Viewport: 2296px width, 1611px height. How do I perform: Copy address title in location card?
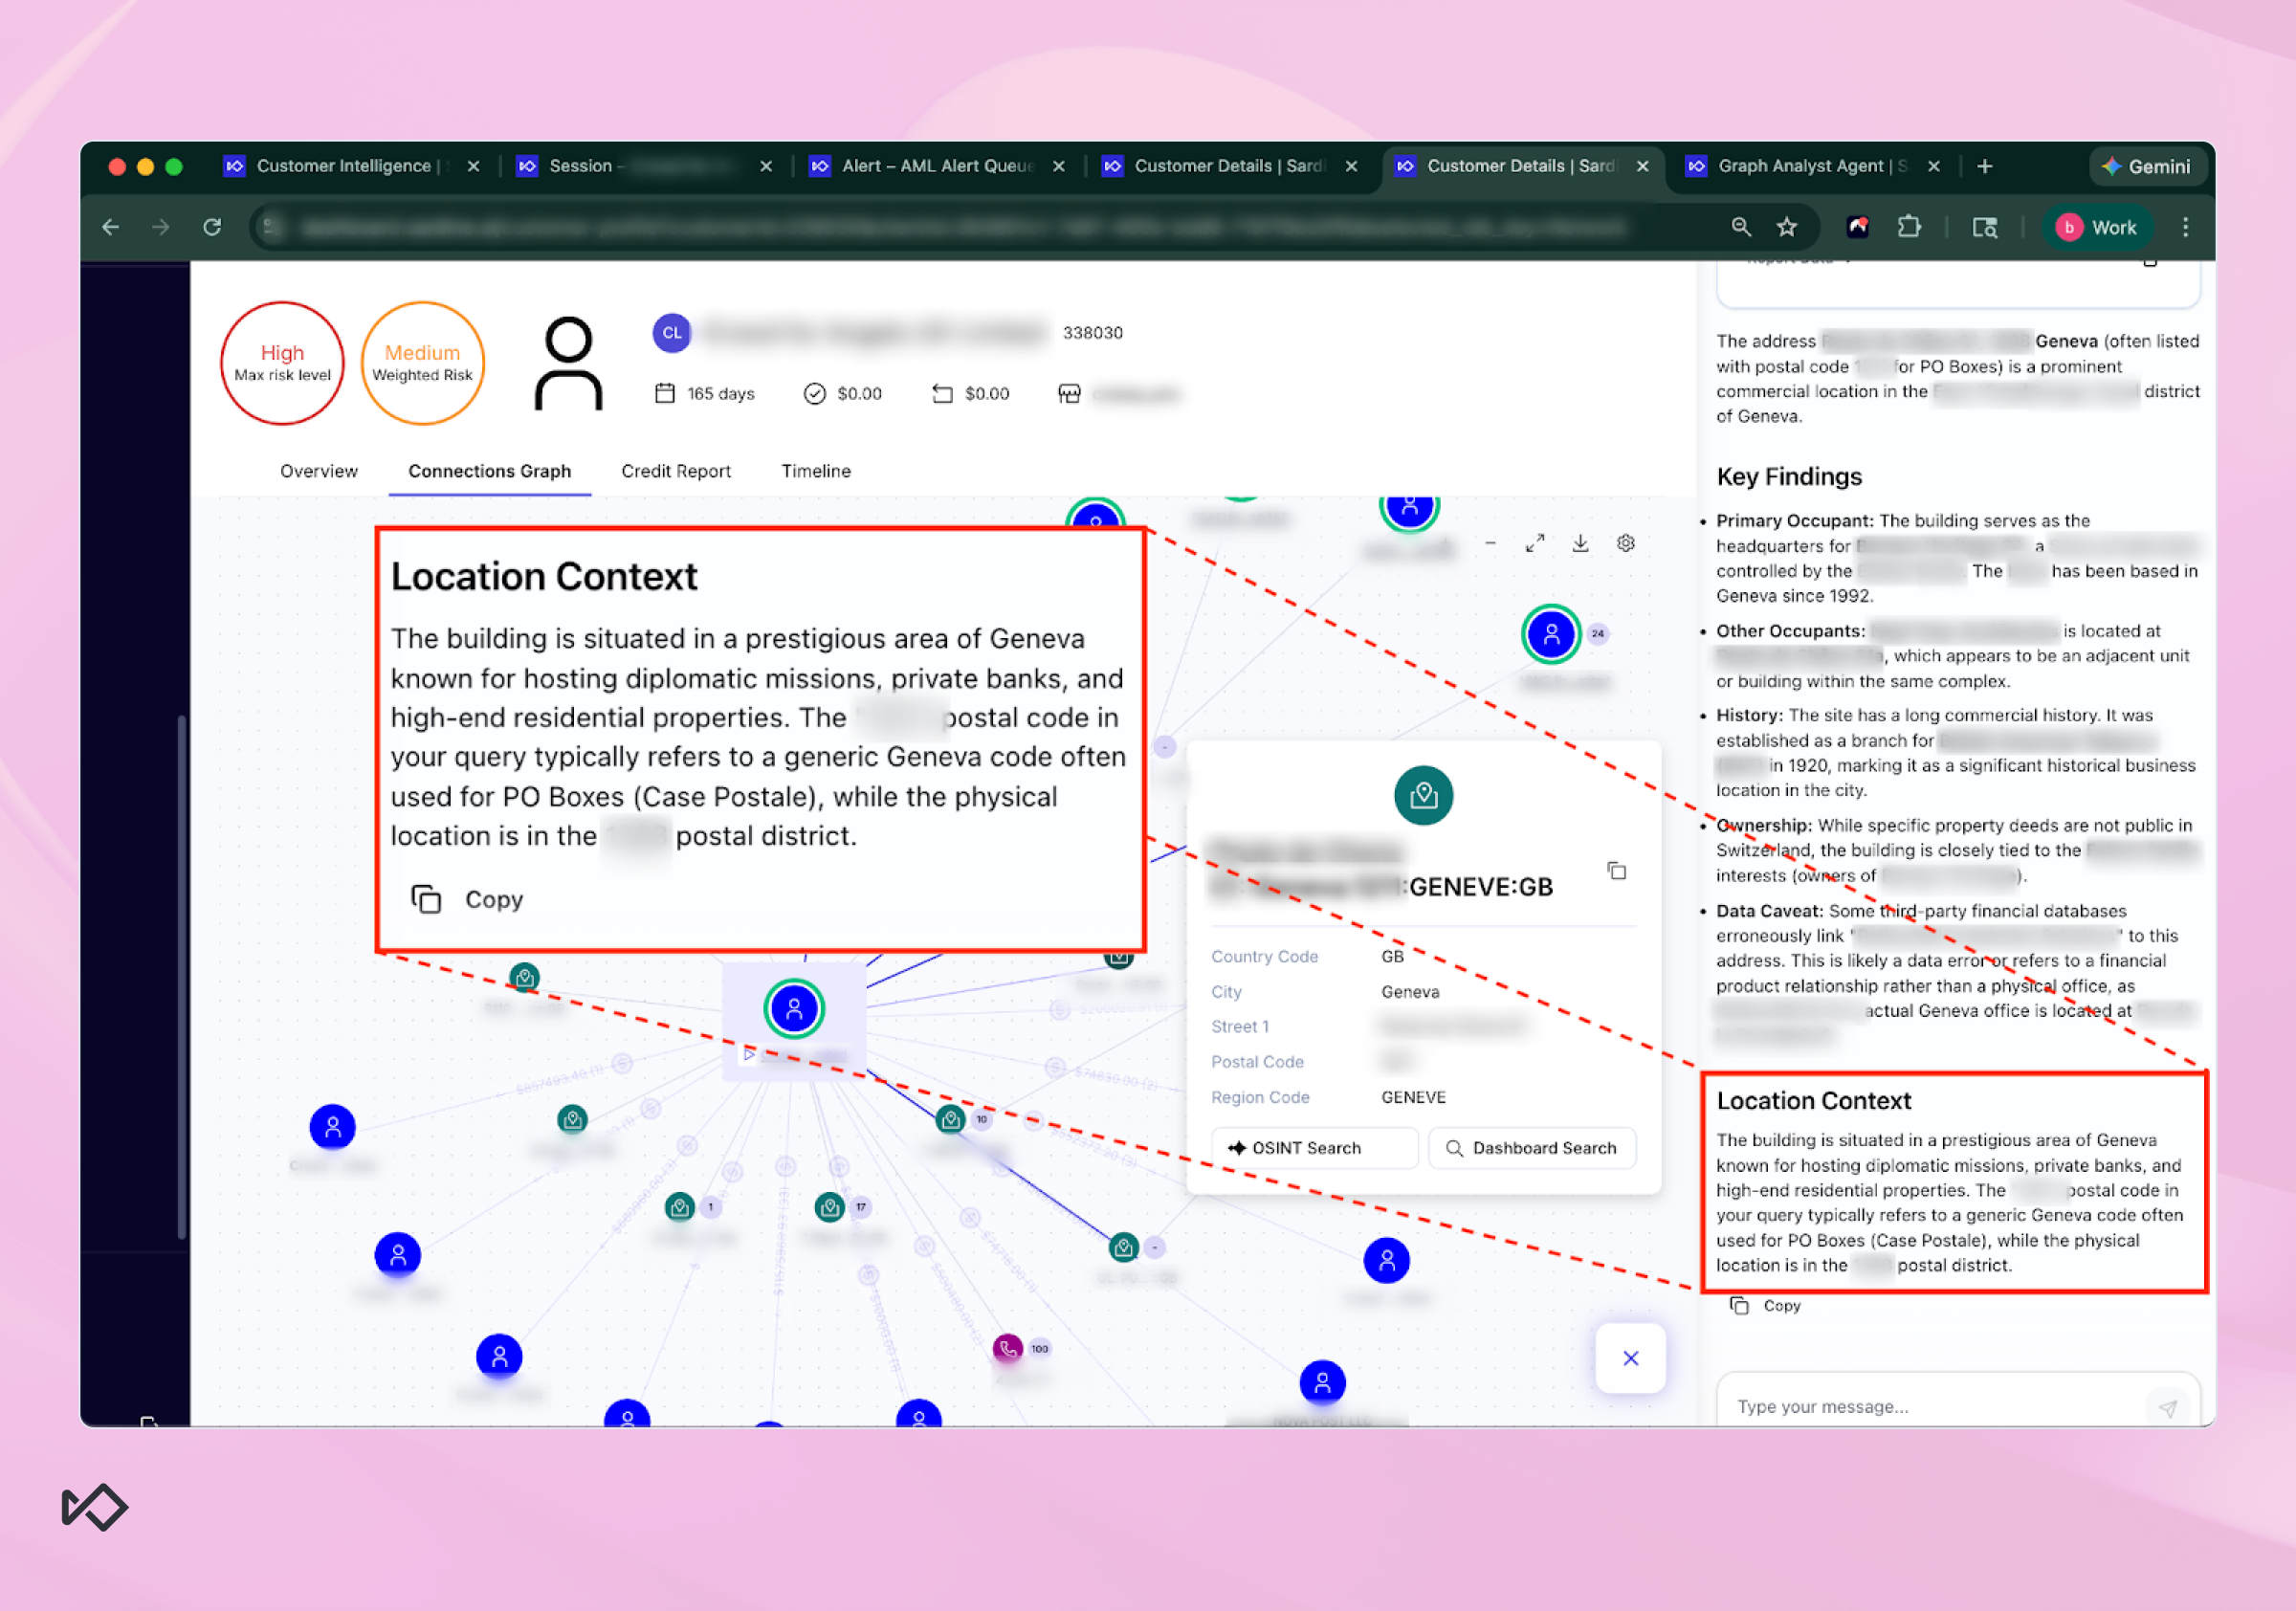point(1616,870)
